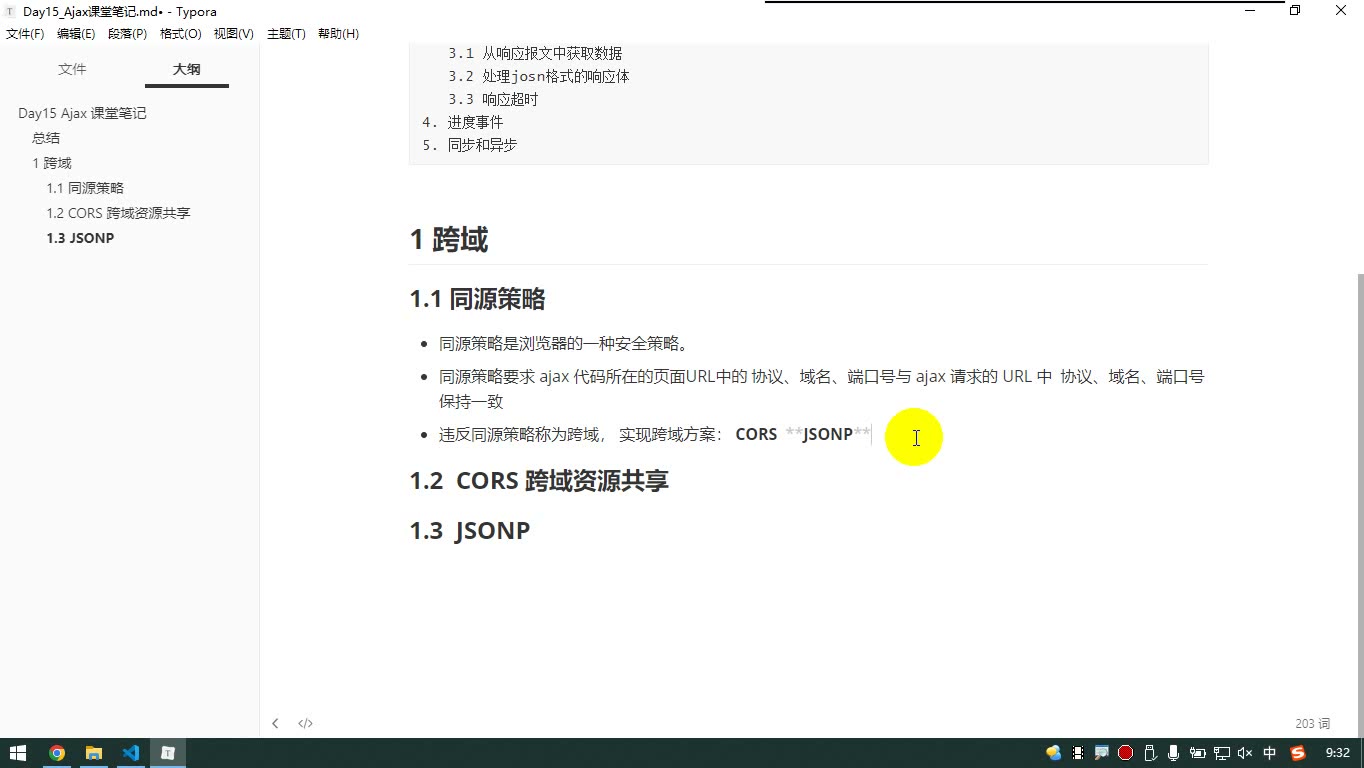Click the battery power tray icon
Image resolution: width=1364 pixels, height=768 pixels.
coord(1197,753)
